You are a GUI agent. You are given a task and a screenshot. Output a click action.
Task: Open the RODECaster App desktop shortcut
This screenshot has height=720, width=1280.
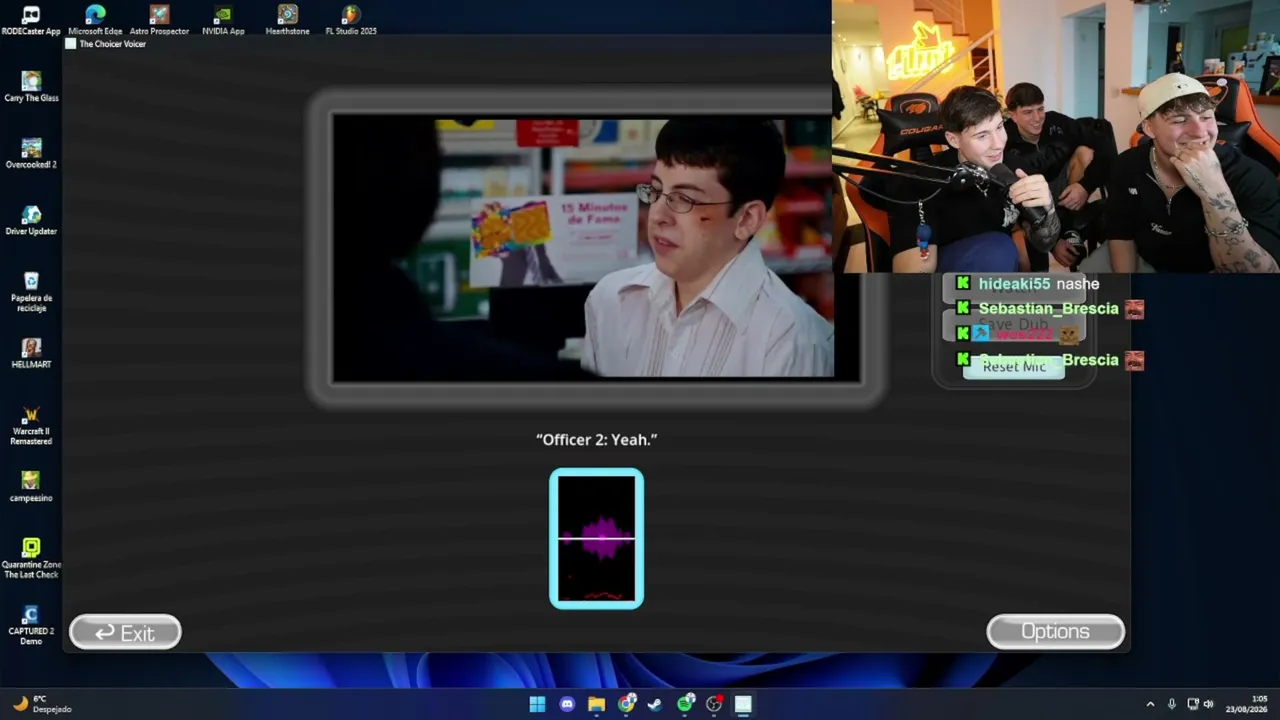click(31, 20)
